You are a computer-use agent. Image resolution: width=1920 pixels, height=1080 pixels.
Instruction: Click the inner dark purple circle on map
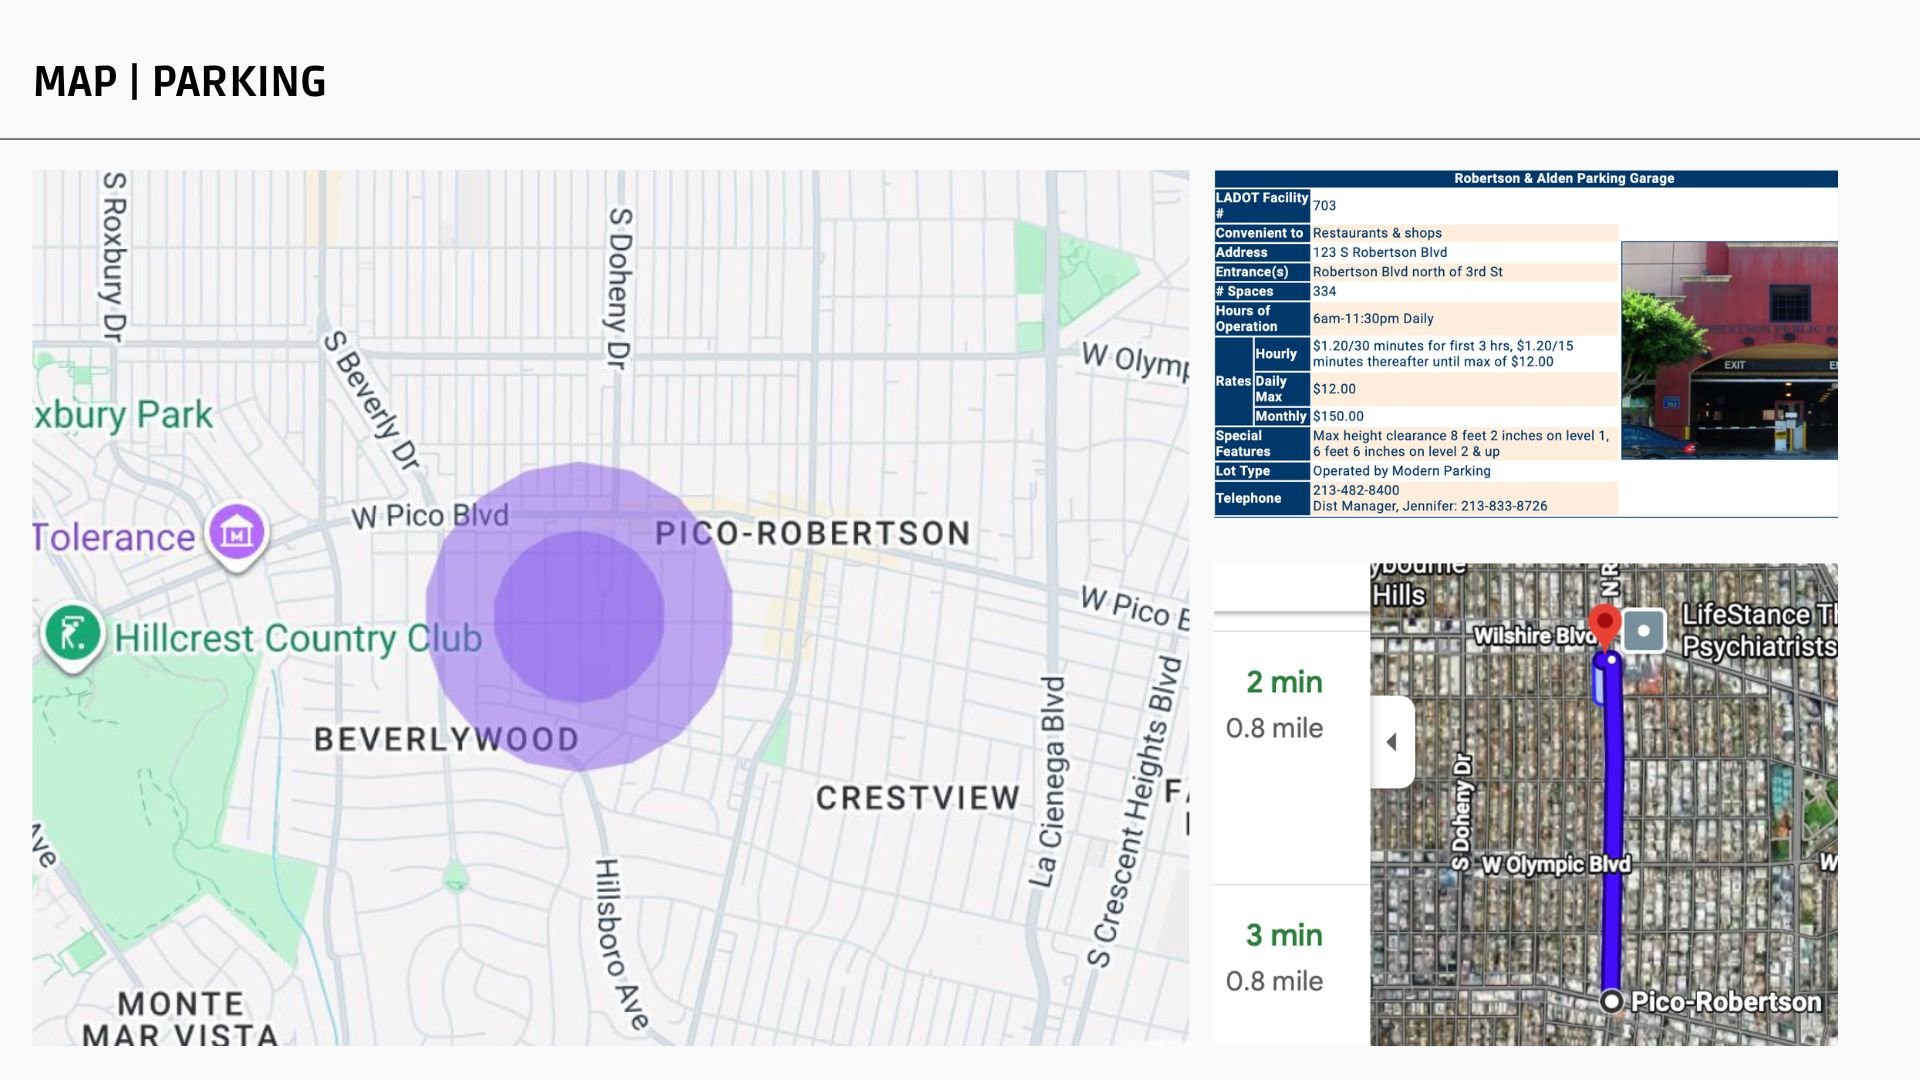(x=579, y=616)
